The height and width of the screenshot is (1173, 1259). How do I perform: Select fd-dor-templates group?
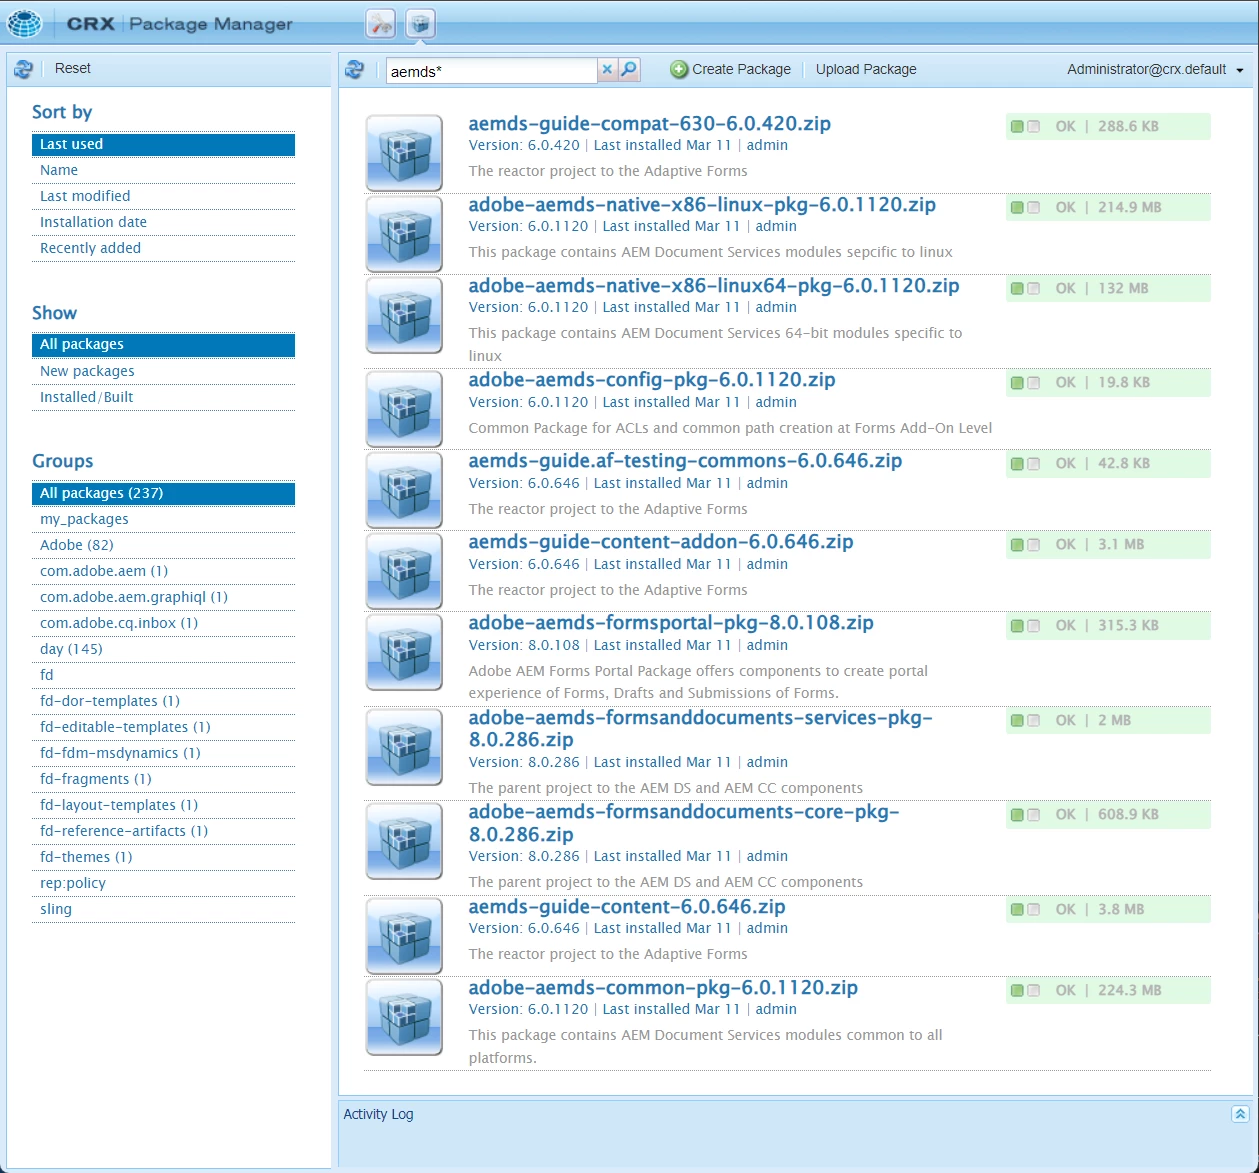[163, 701]
